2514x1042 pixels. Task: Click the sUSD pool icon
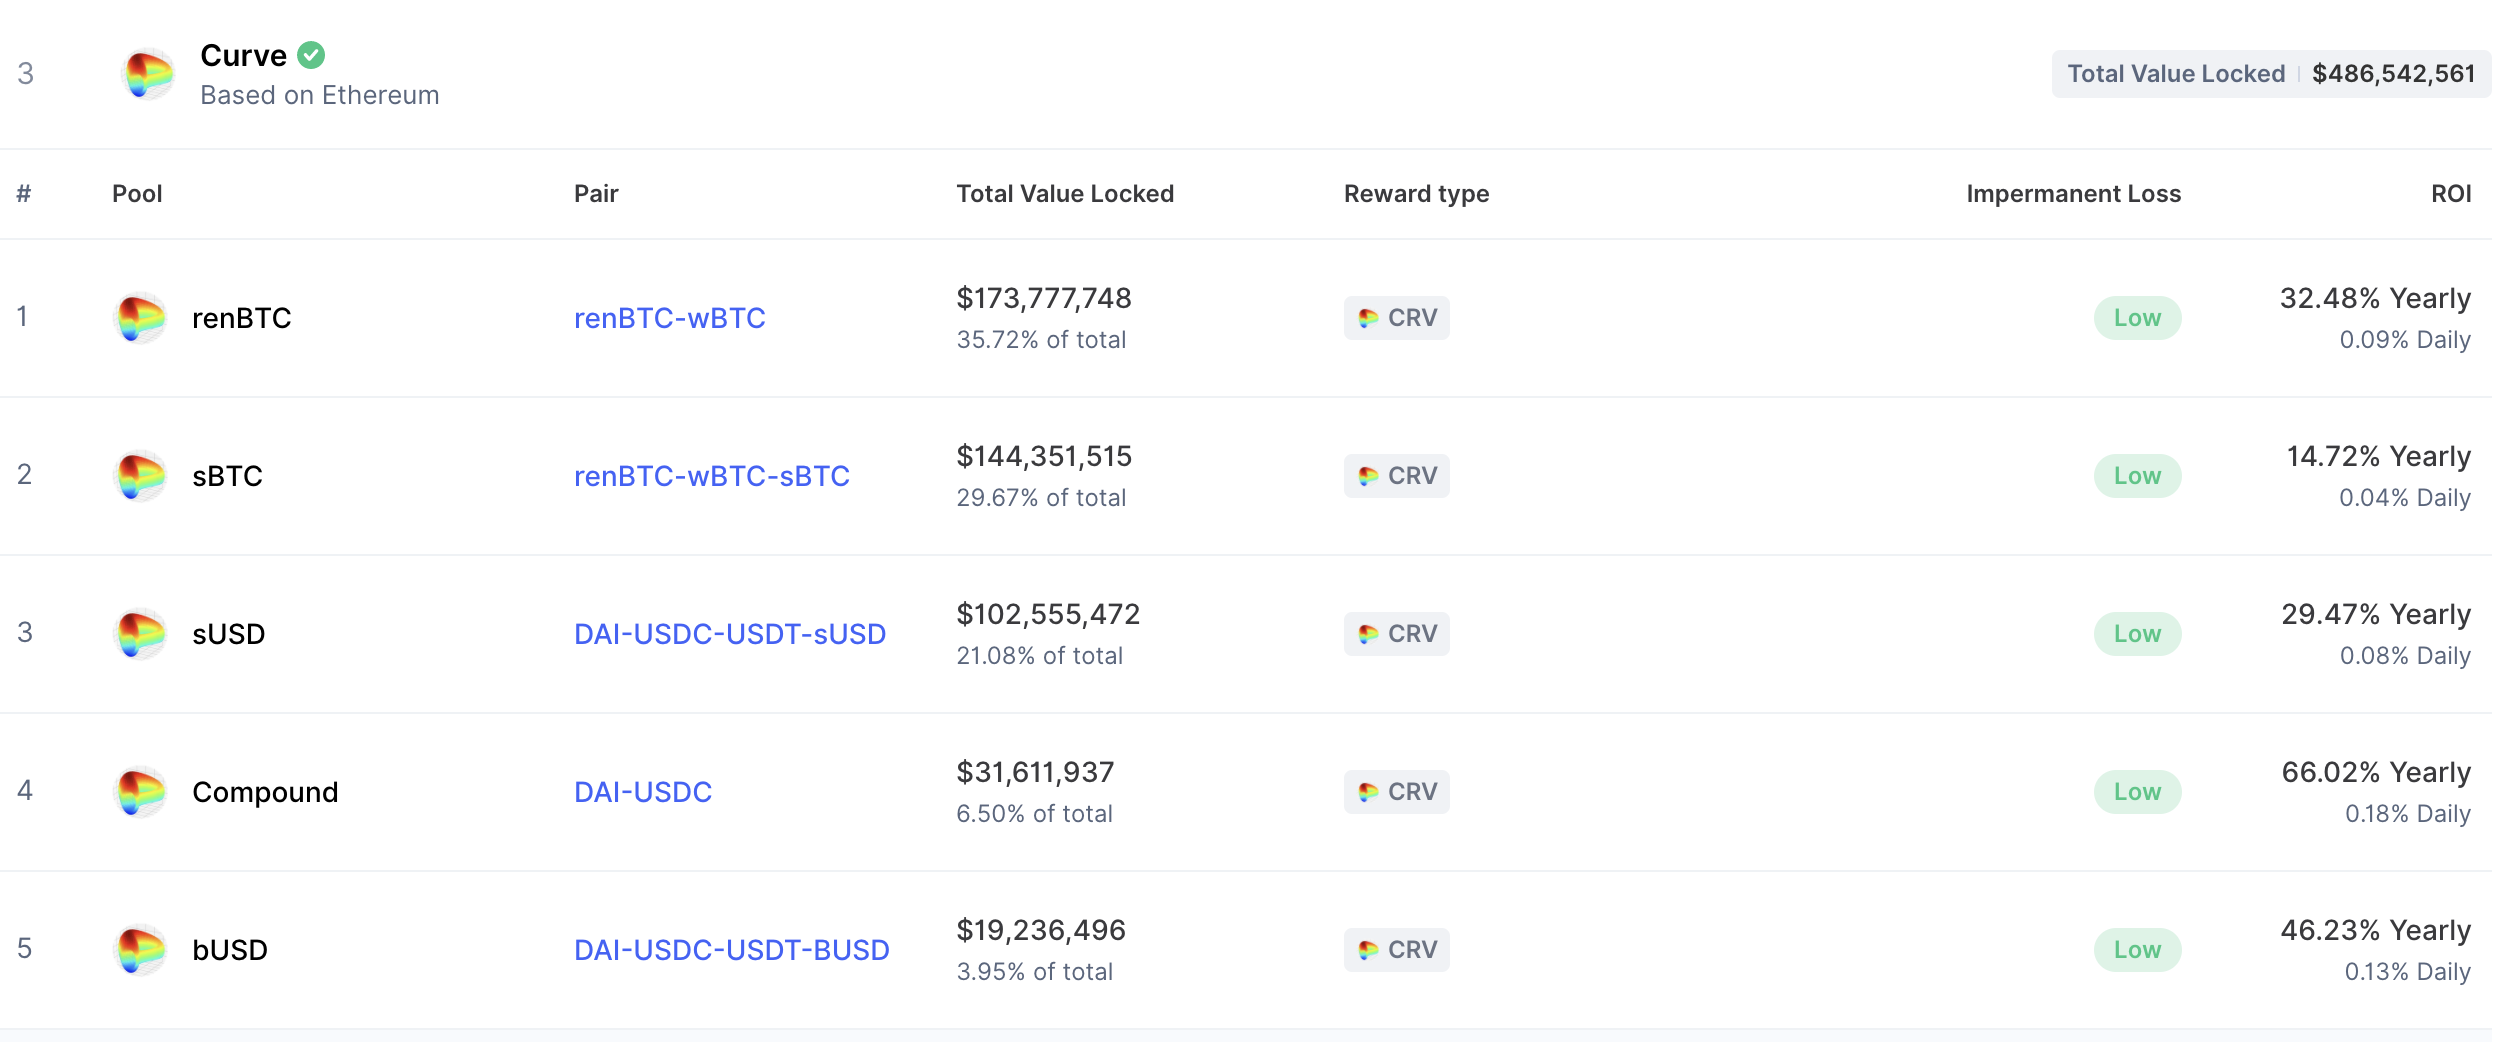click(141, 634)
